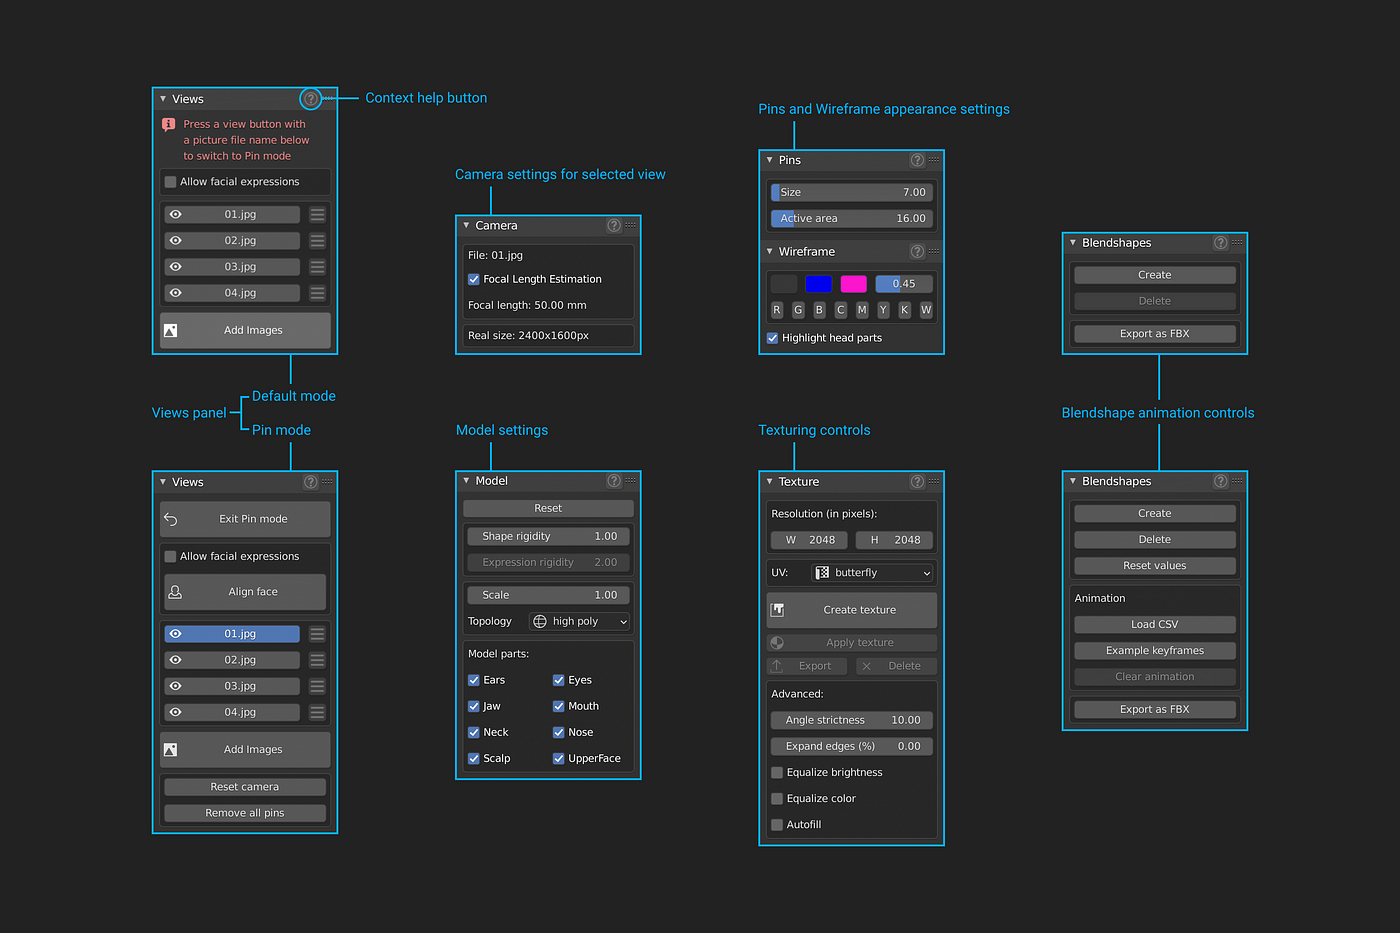
Task: Enable Equalize color checkbox
Action: click(777, 799)
